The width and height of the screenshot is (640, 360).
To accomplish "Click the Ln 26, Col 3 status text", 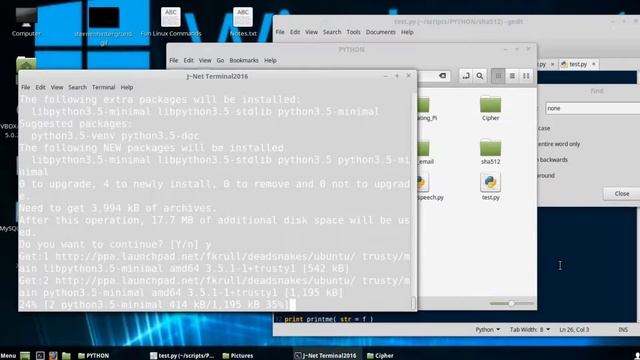I will pyautogui.click(x=574, y=329).
